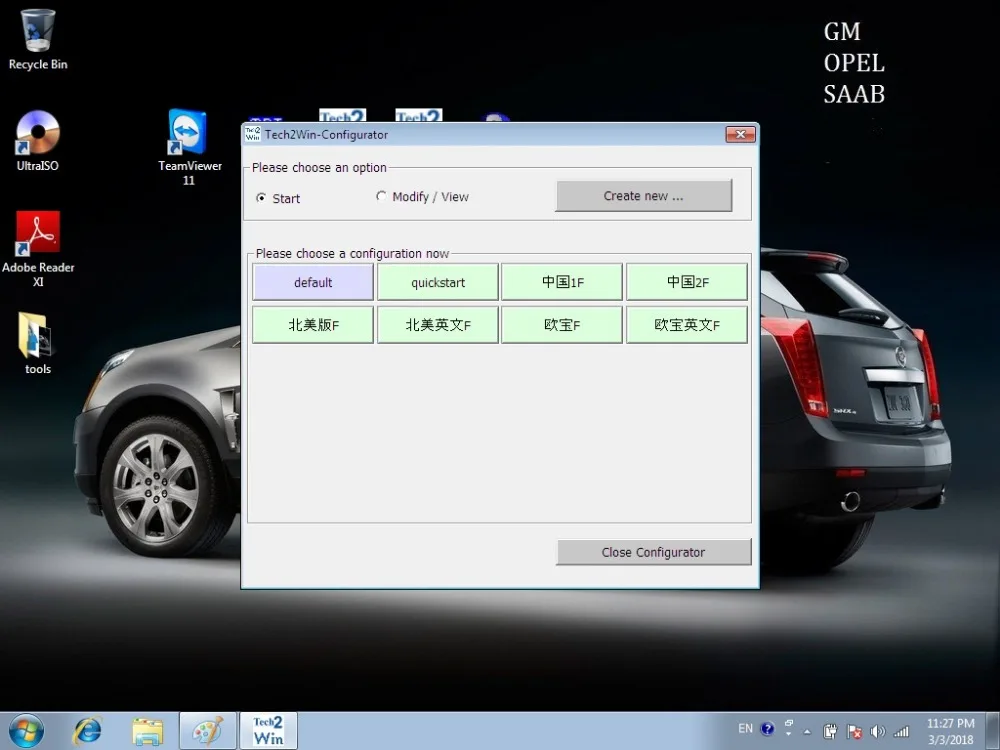The height and width of the screenshot is (750, 1000).
Task: Open the clock showing 11:27 PM
Action: [950, 732]
